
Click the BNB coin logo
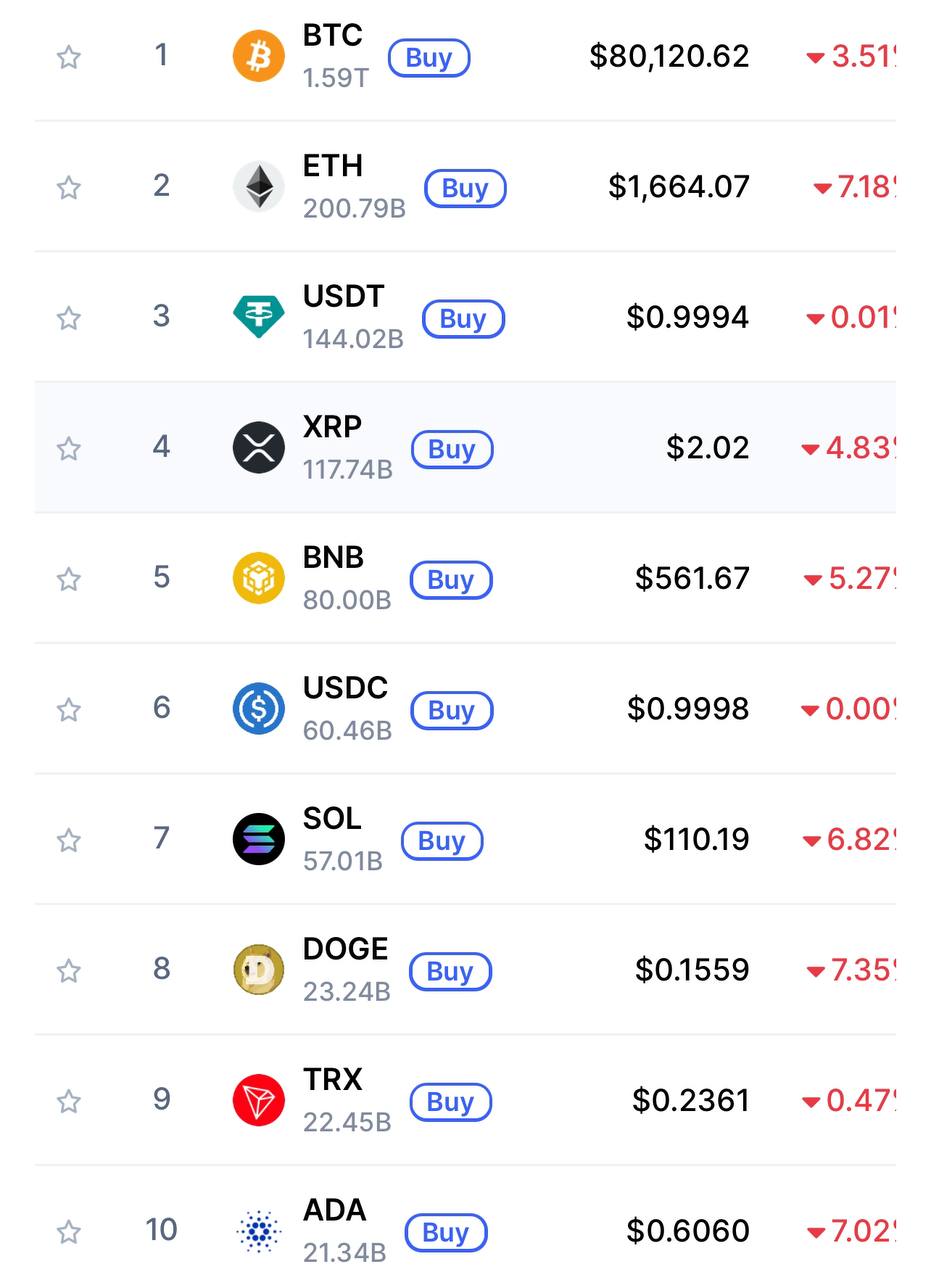click(x=258, y=578)
